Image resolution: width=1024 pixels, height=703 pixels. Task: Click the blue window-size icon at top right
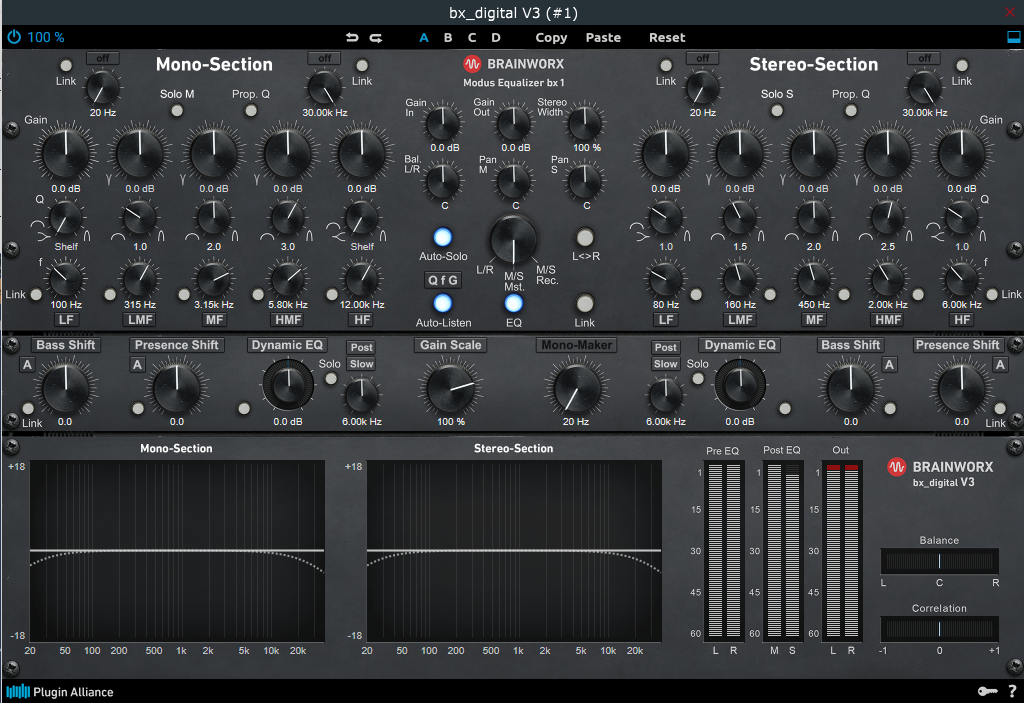pyautogui.click(x=1014, y=37)
